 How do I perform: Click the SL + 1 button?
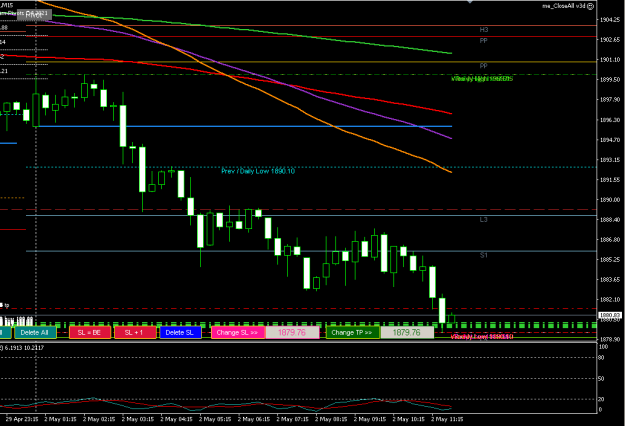tap(135, 332)
